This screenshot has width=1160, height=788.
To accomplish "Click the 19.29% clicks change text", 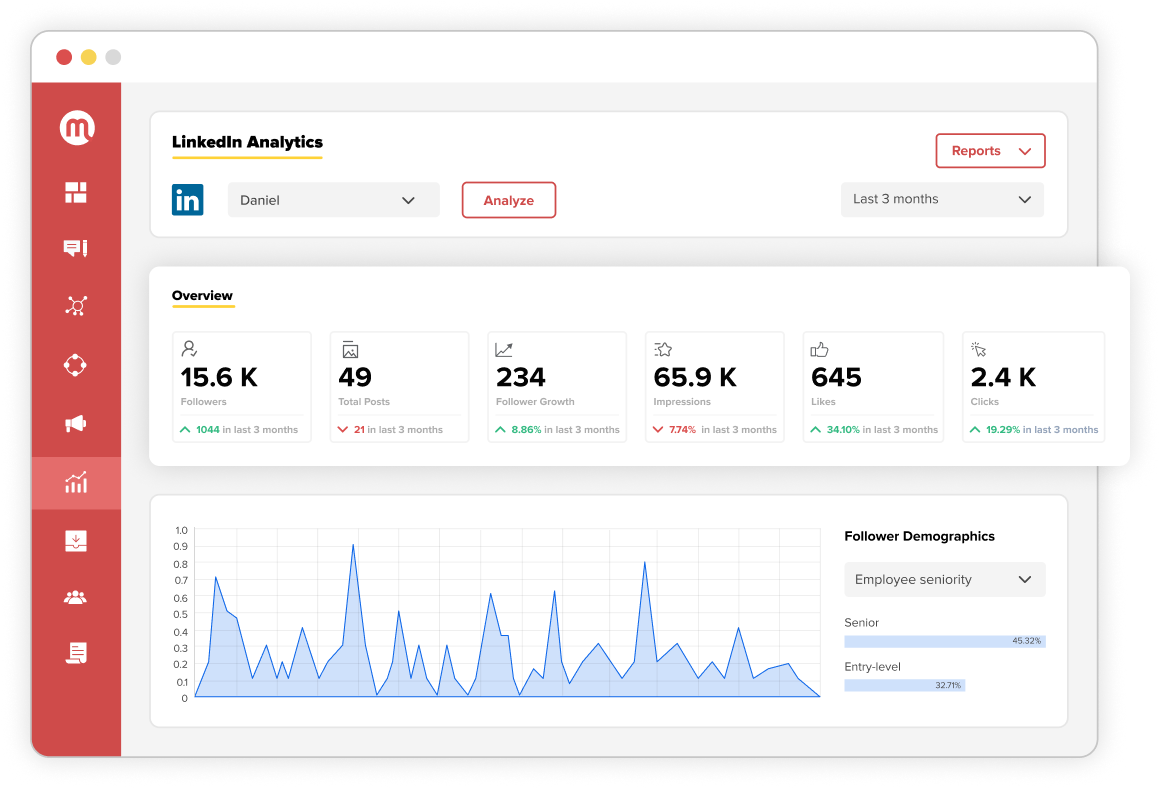I will (1042, 430).
